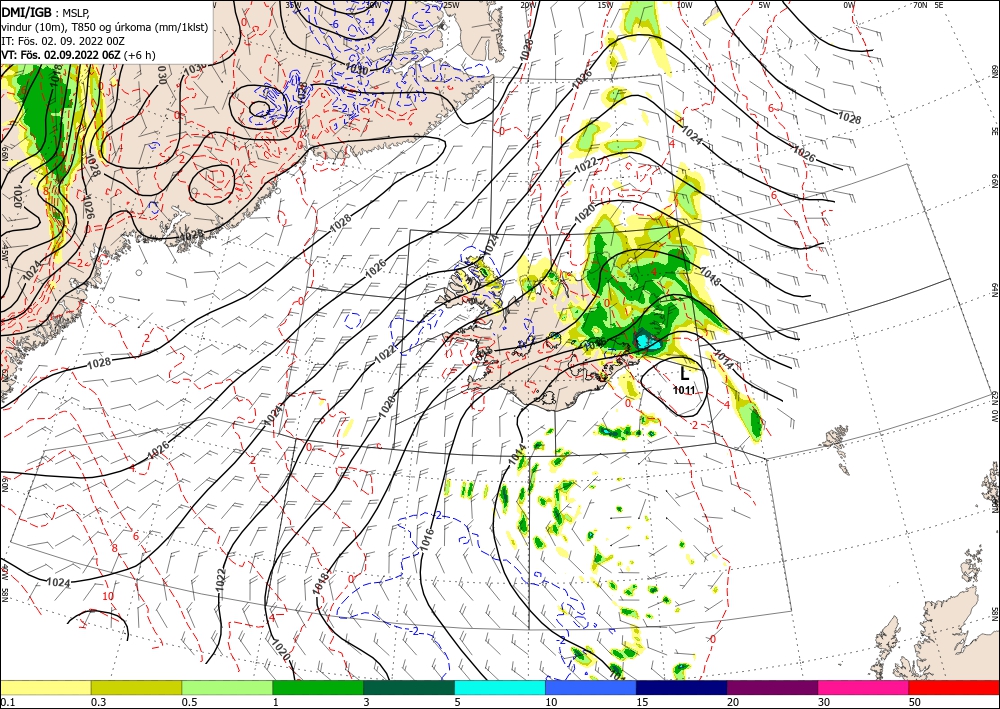Click the yellow 0.1–0.3 legend swatch
This screenshot has height=709, width=1000.
pos(46,687)
